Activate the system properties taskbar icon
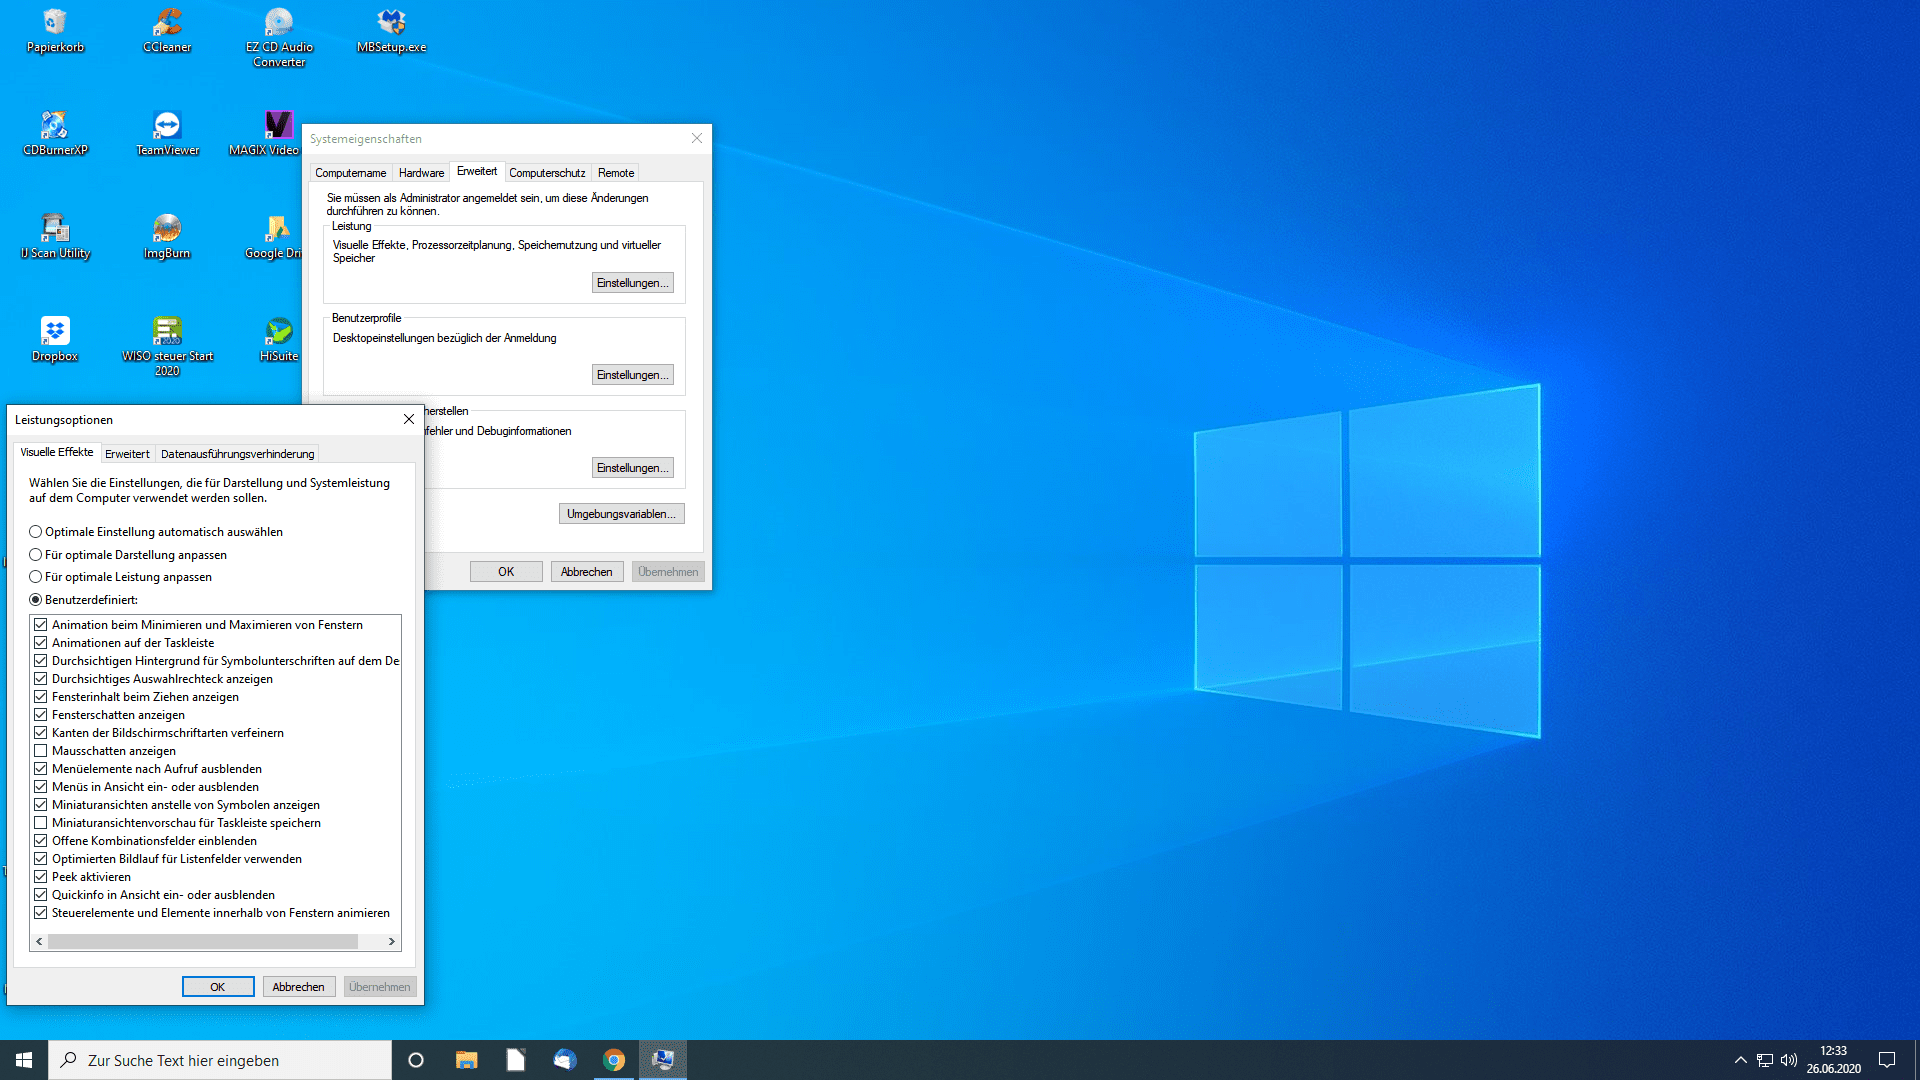The height and width of the screenshot is (1080, 1920). pyautogui.click(x=663, y=1060)
